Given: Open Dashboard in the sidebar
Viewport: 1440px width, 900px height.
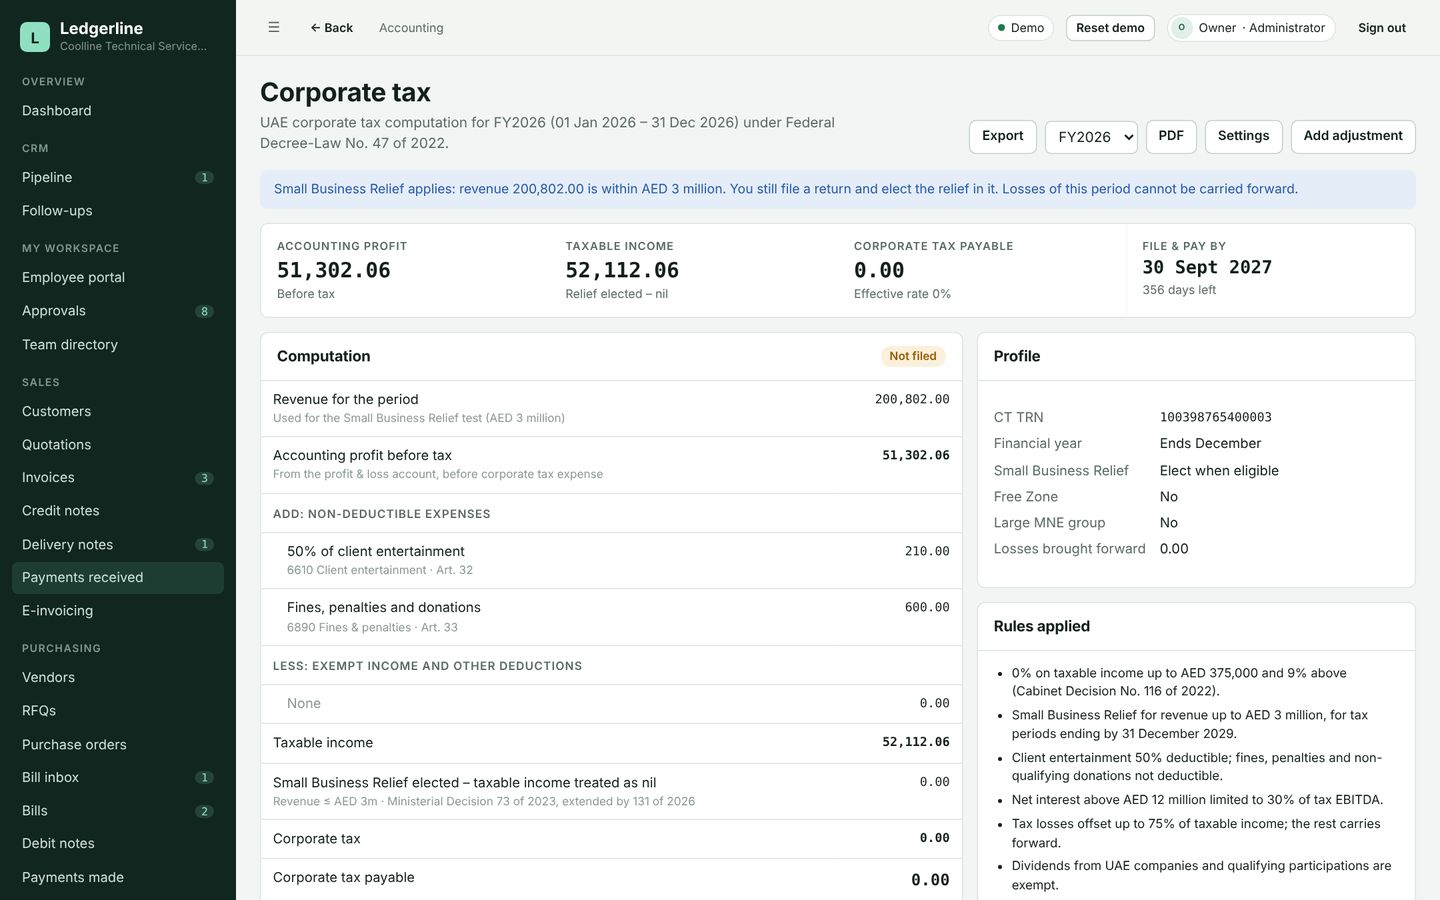Looking at the screenshot, I should pos(118,111).
